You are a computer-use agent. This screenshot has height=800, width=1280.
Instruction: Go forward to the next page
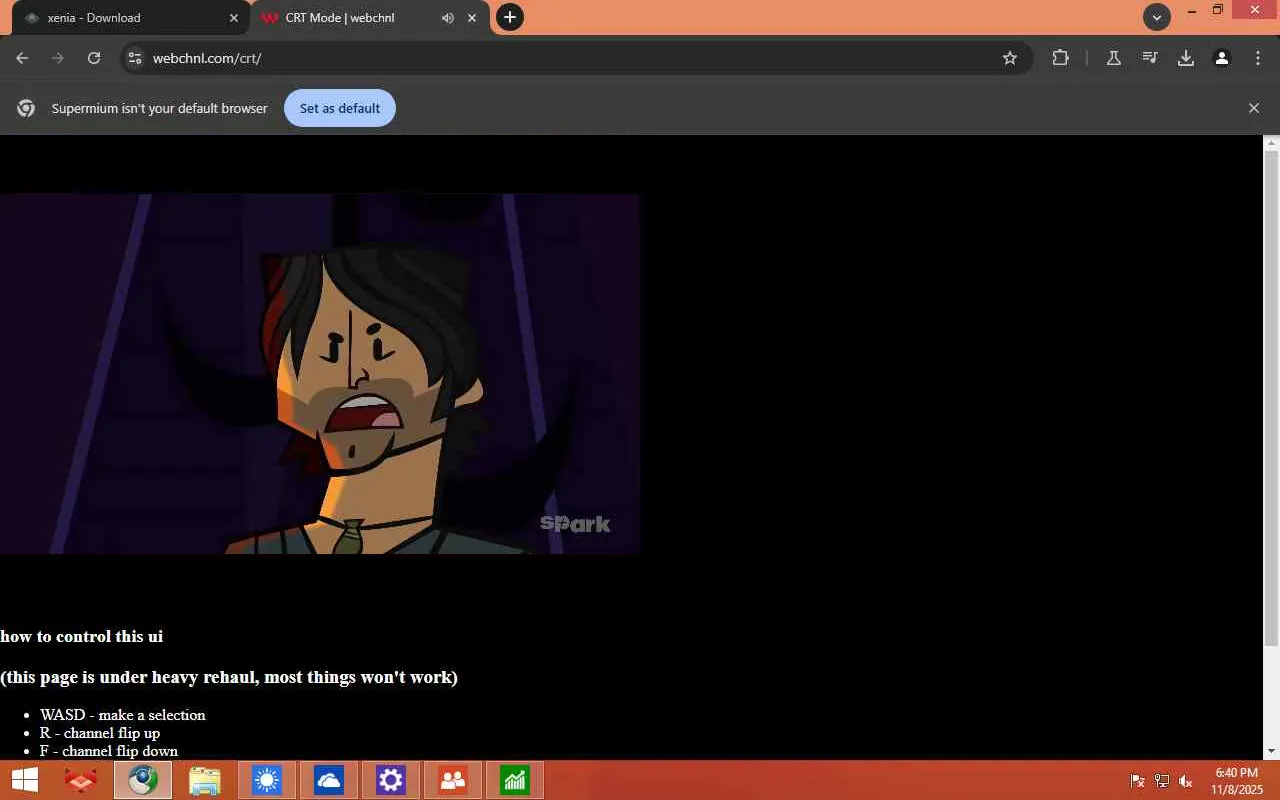point(58,58)
